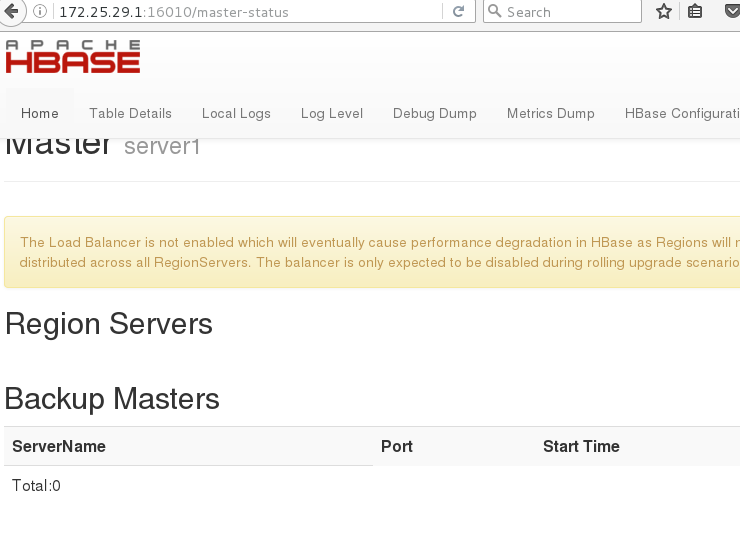Open the Table Details tab
The height and width of the screenshot is (549, 740).
(x=130, y=113)
